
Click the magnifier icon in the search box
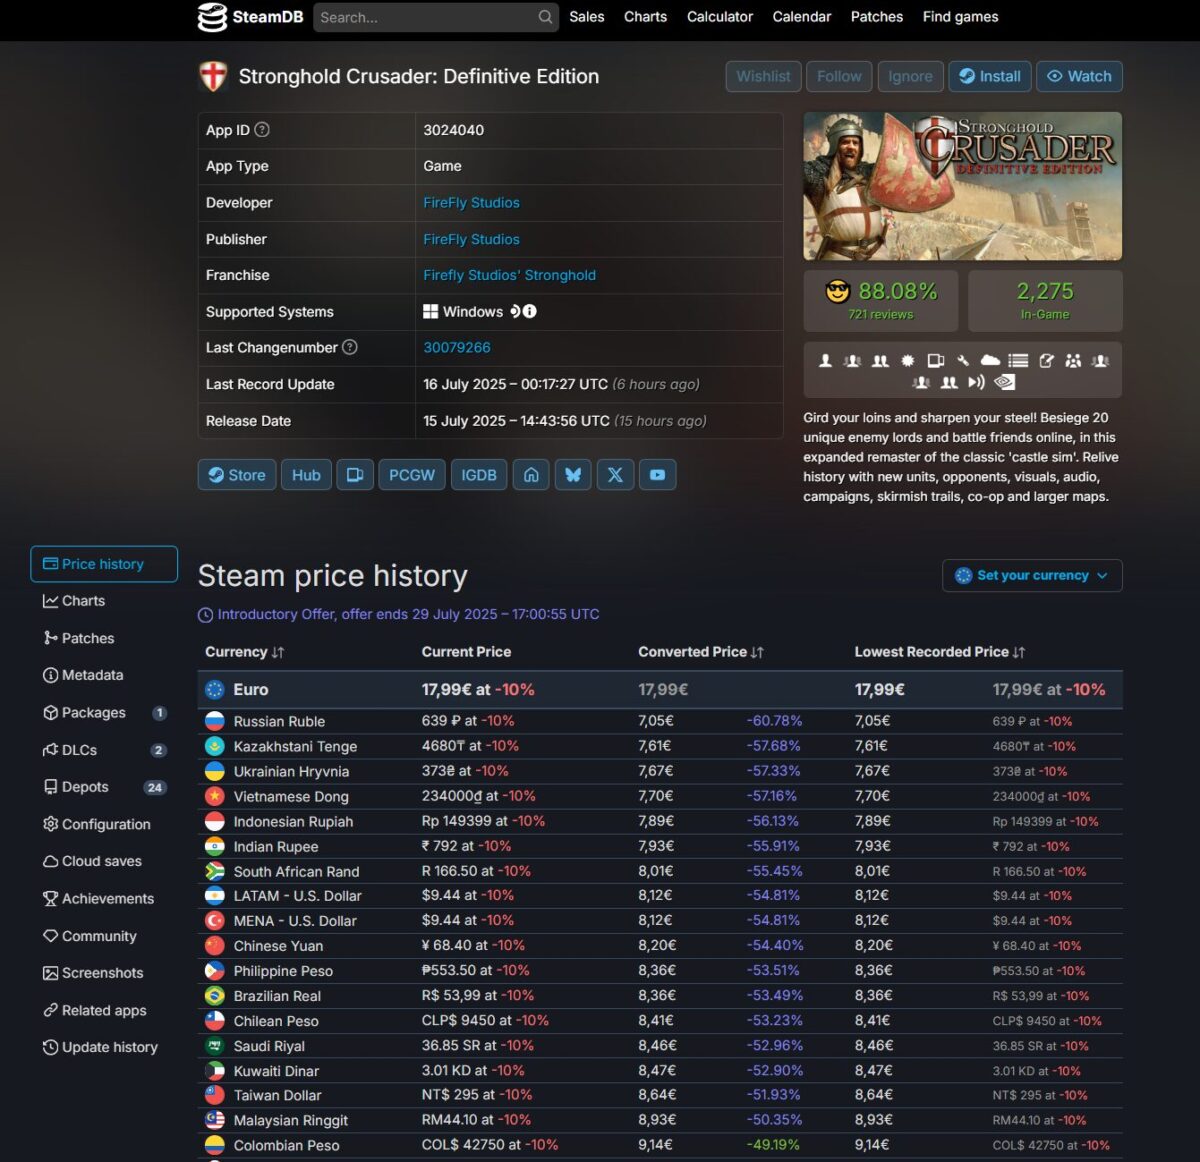point(545,17)
